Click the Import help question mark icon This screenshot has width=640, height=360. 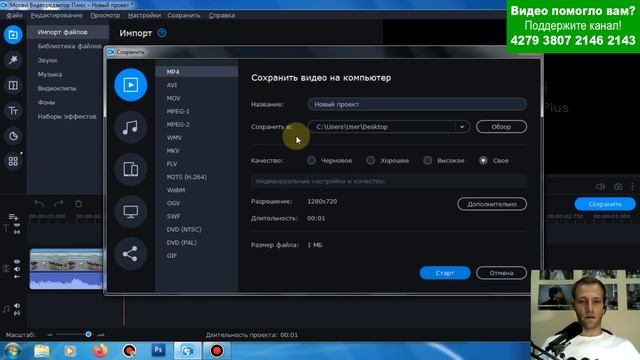pos(162,33)
